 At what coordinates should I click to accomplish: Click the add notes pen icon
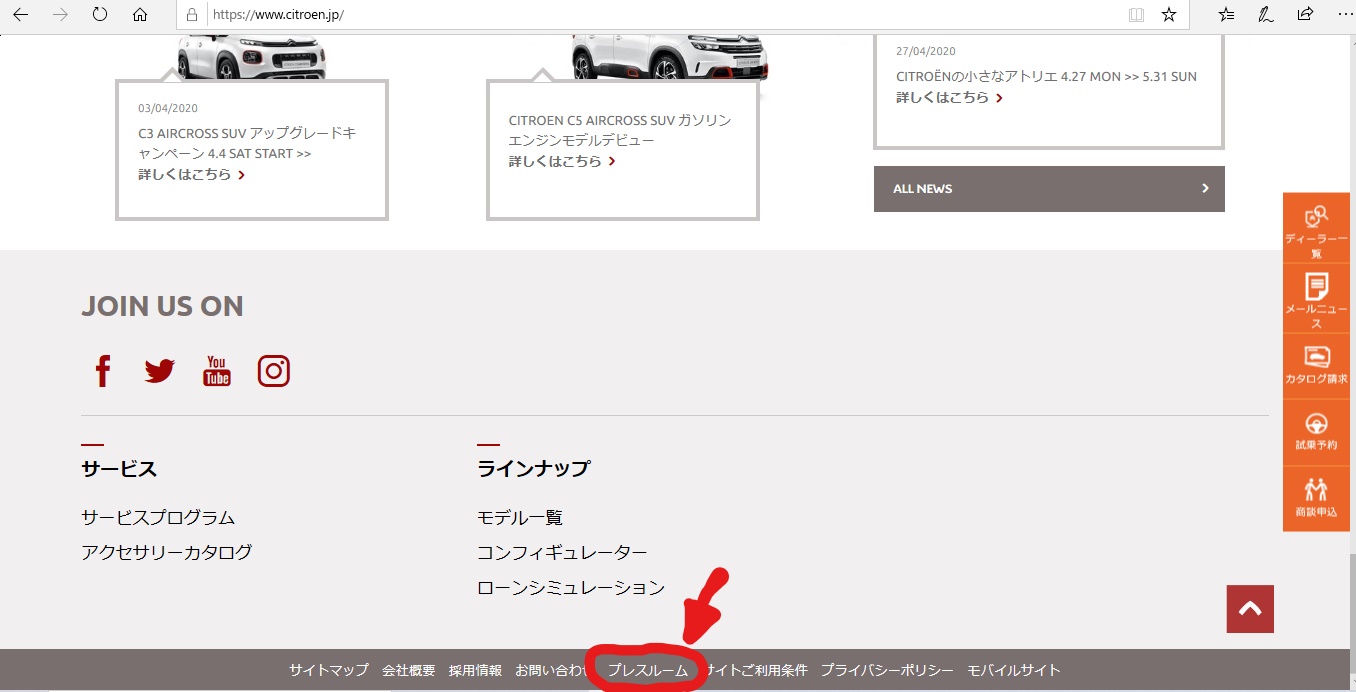click(x=1266, y=15)
